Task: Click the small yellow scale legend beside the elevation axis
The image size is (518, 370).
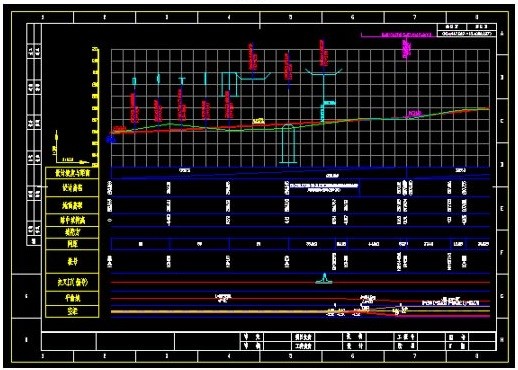Action: (x=71, y=148)
